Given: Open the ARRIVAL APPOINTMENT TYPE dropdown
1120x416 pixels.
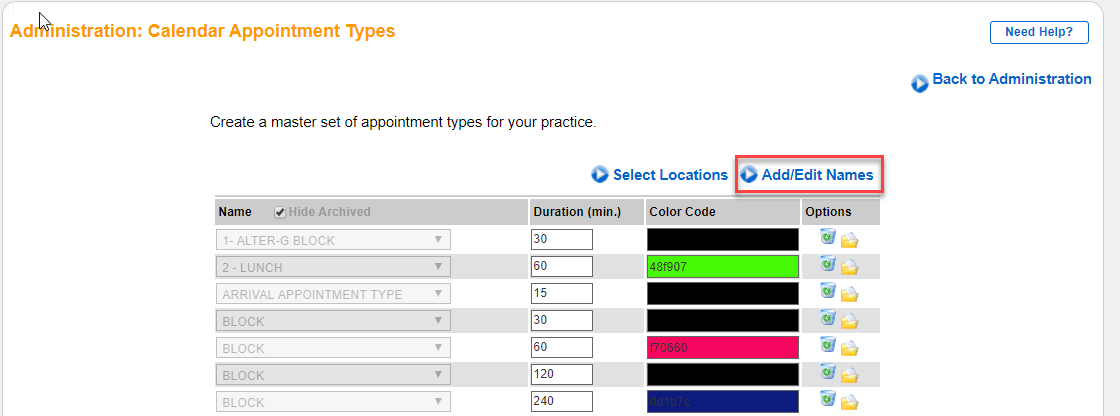Looking at the screenshot, I should 333,294.
